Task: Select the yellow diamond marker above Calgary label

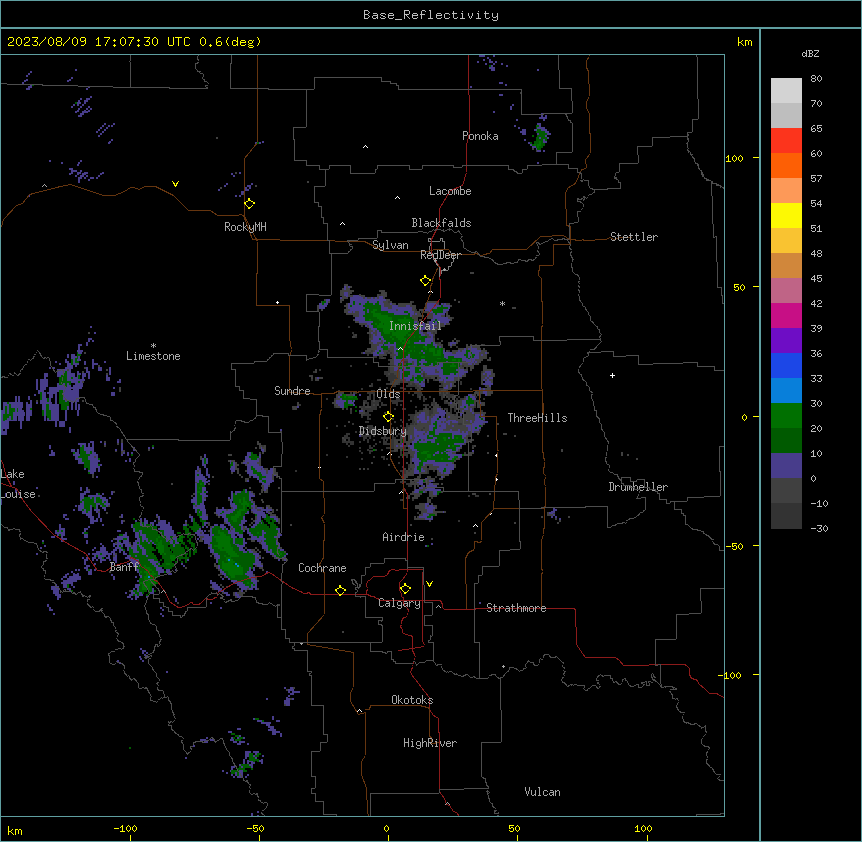Action: (x=405, y=589)
